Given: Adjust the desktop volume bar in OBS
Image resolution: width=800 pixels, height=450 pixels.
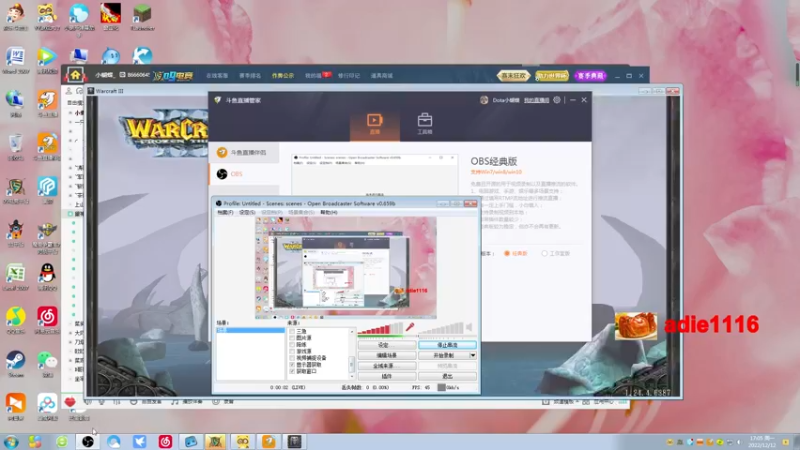Looking at the screenshot, I should click(x=441, y=329).
